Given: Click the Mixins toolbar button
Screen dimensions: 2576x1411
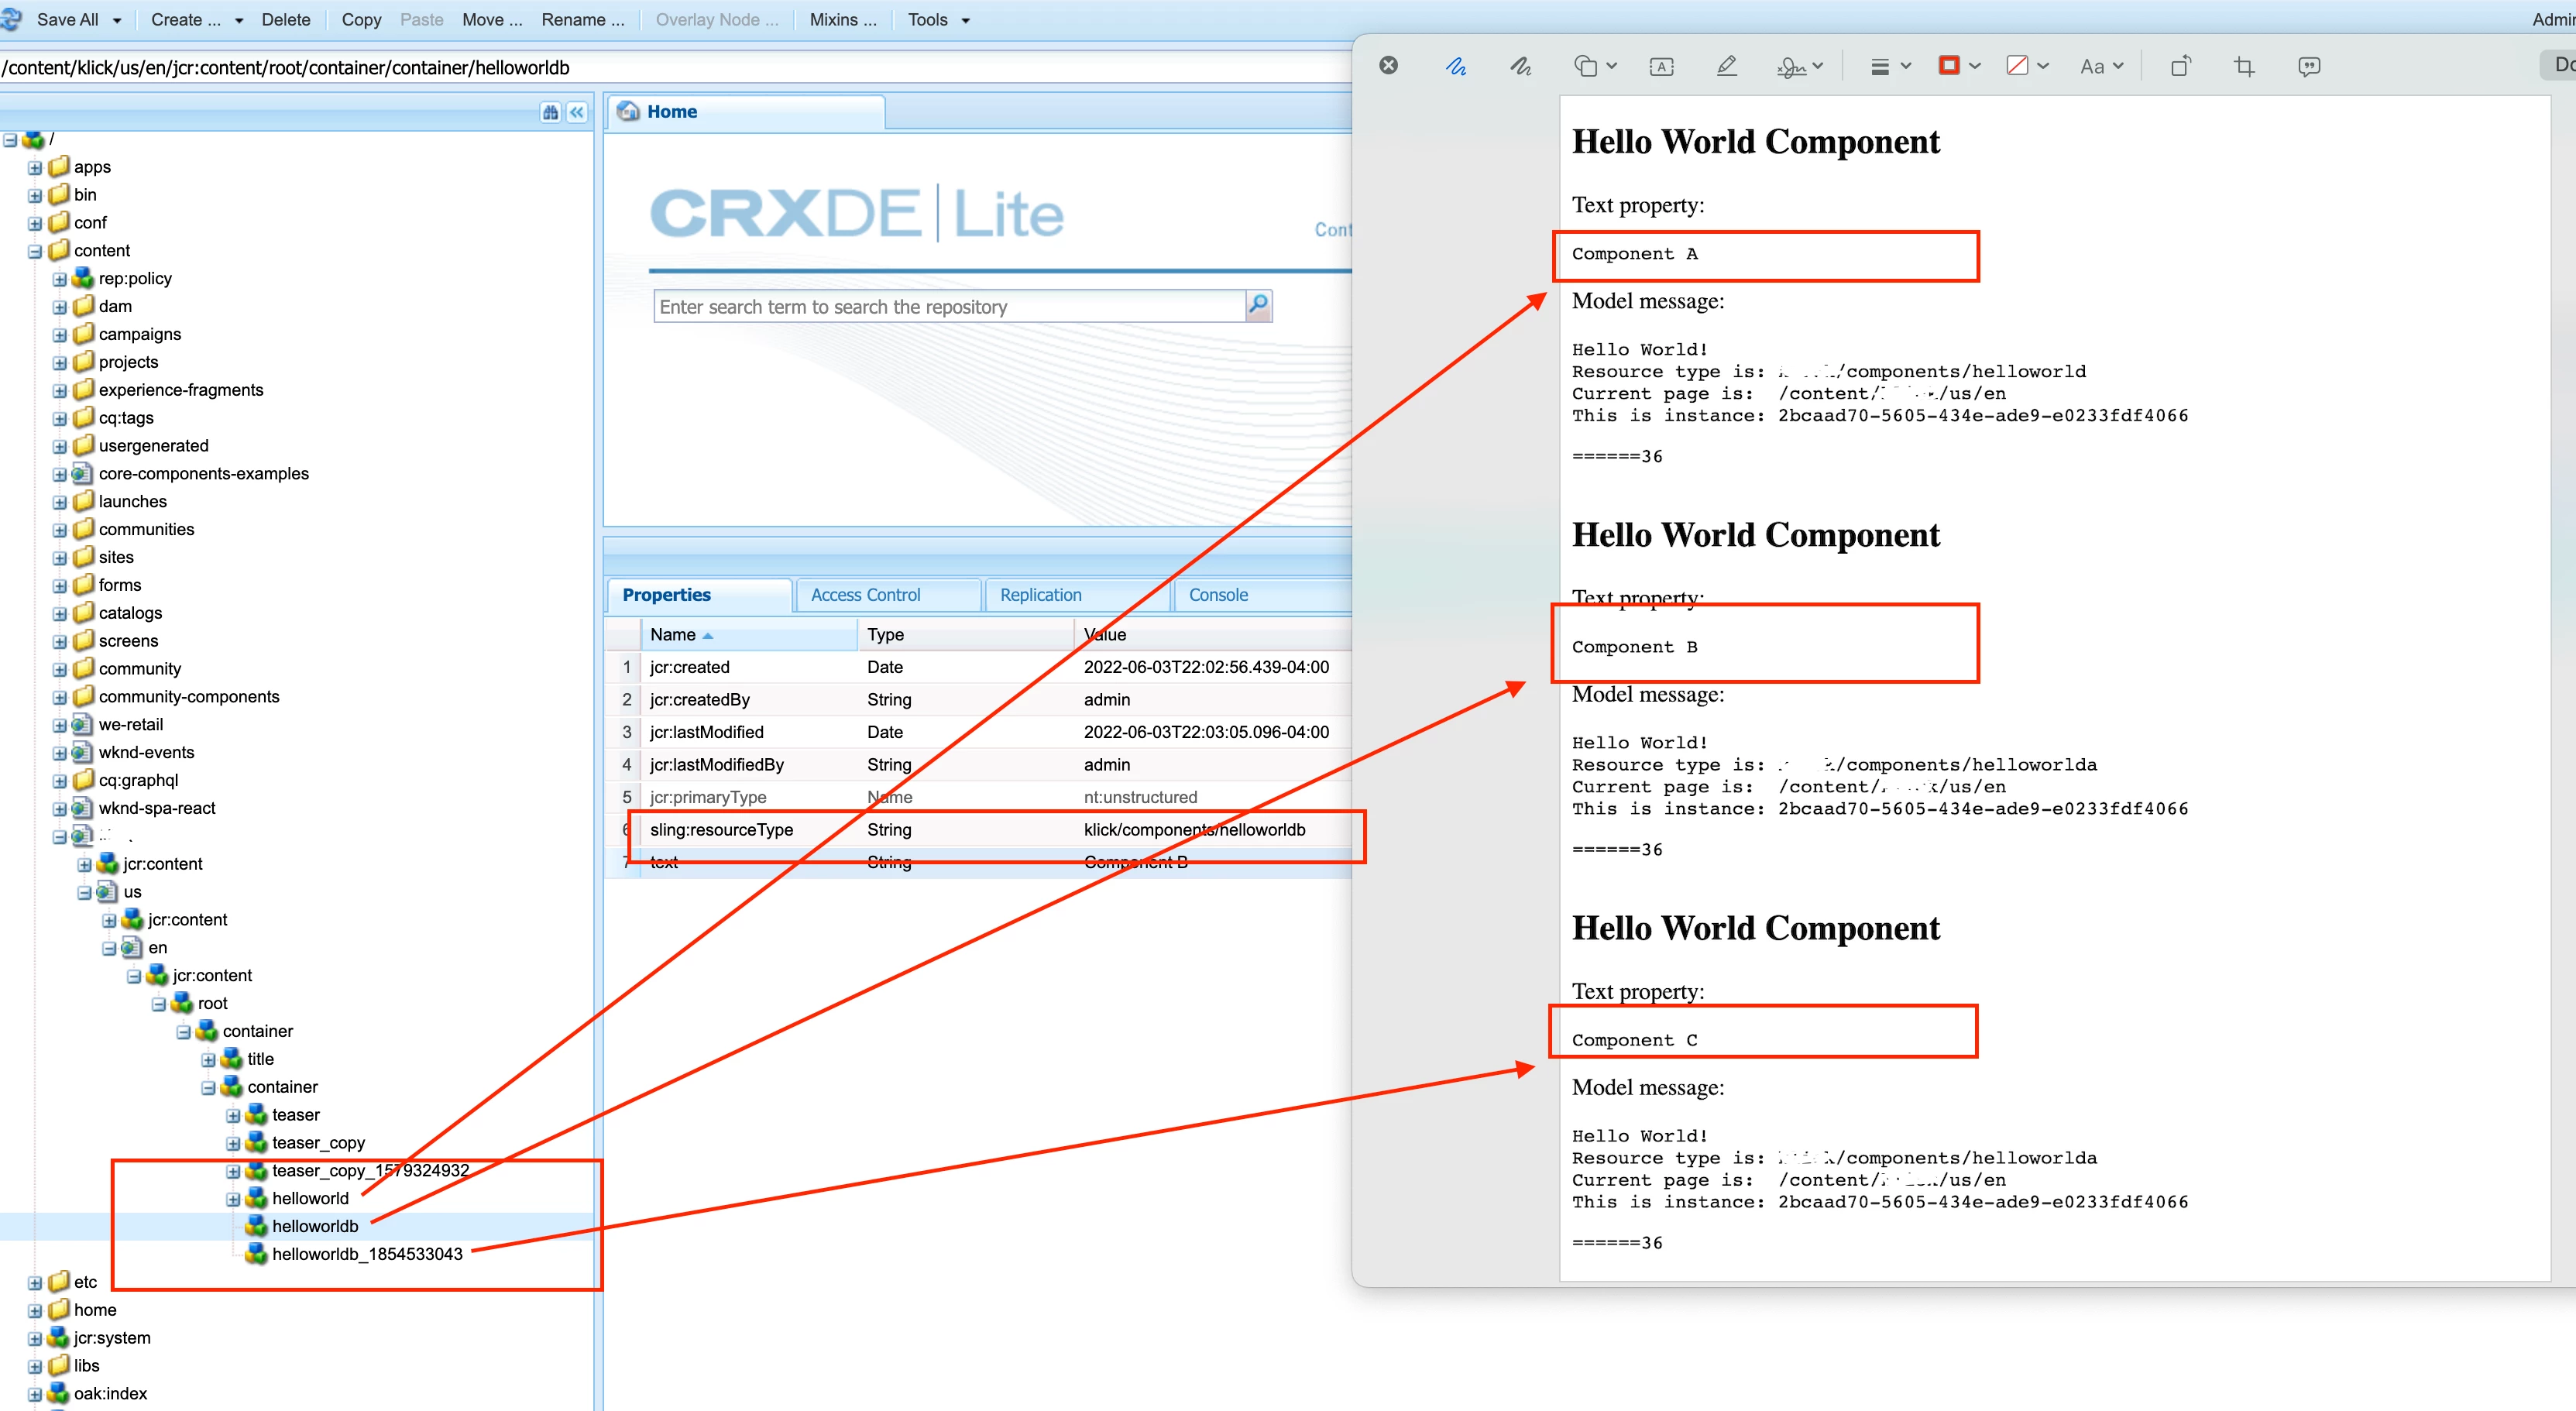Looking at the screenshot, I should coord(842,19).
